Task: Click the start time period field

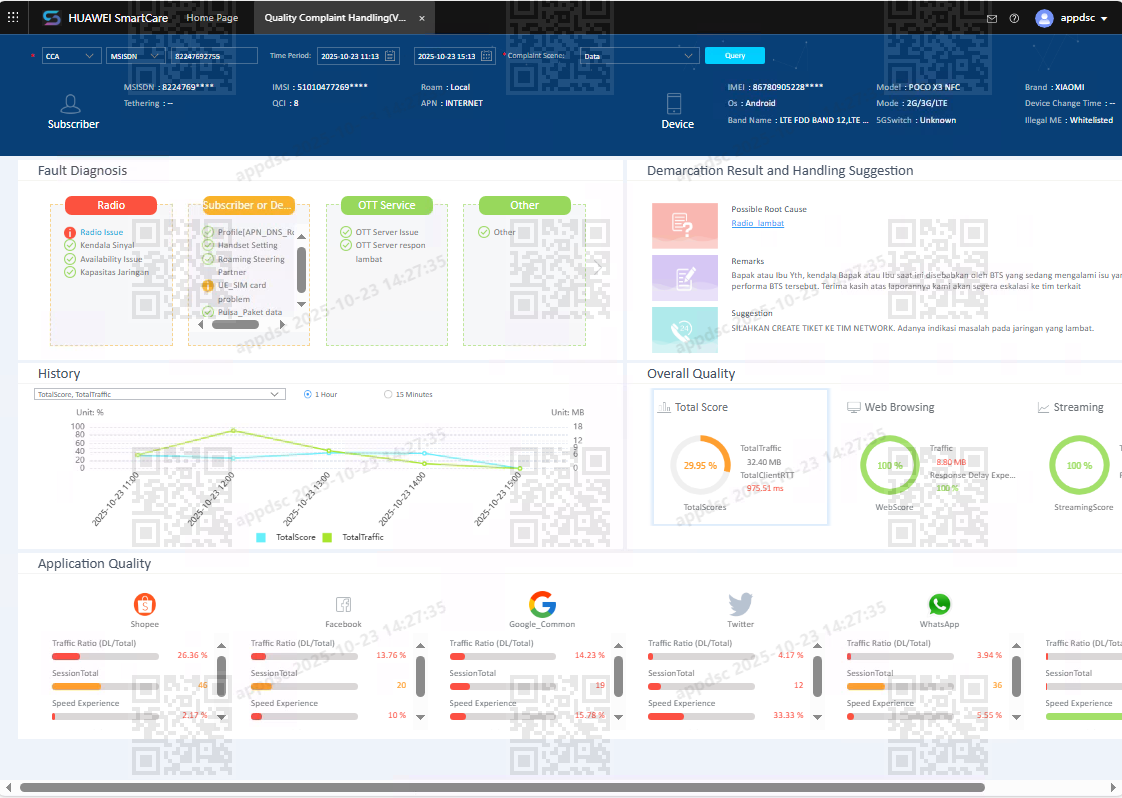Action: 358,56
